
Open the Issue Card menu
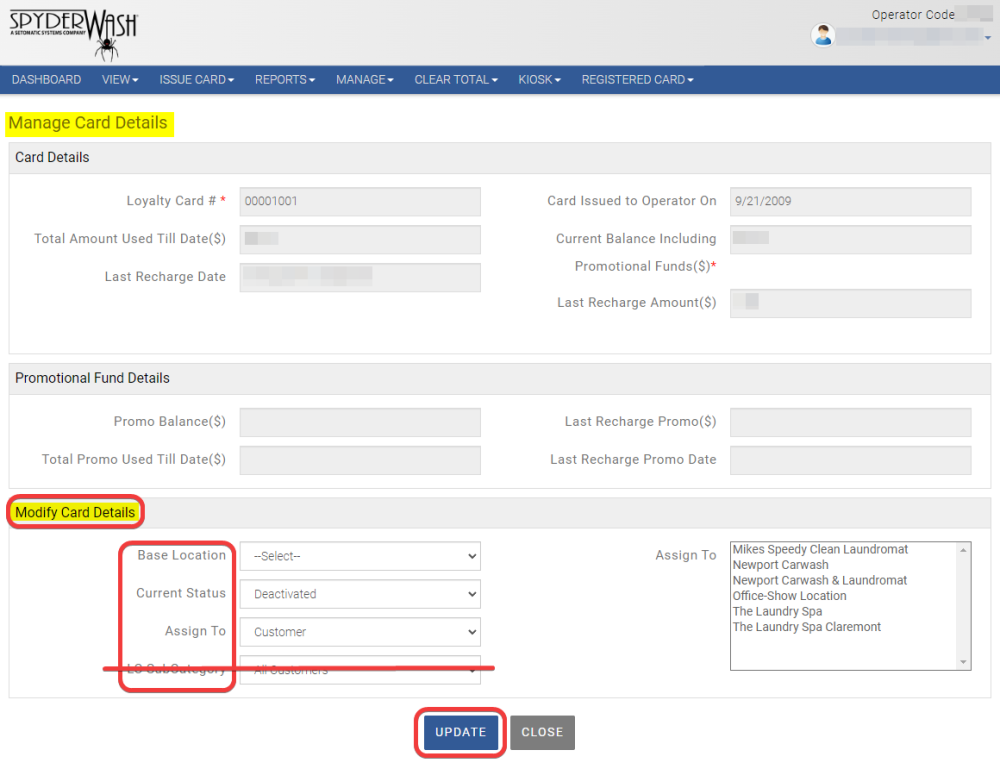tap(196, 80)
